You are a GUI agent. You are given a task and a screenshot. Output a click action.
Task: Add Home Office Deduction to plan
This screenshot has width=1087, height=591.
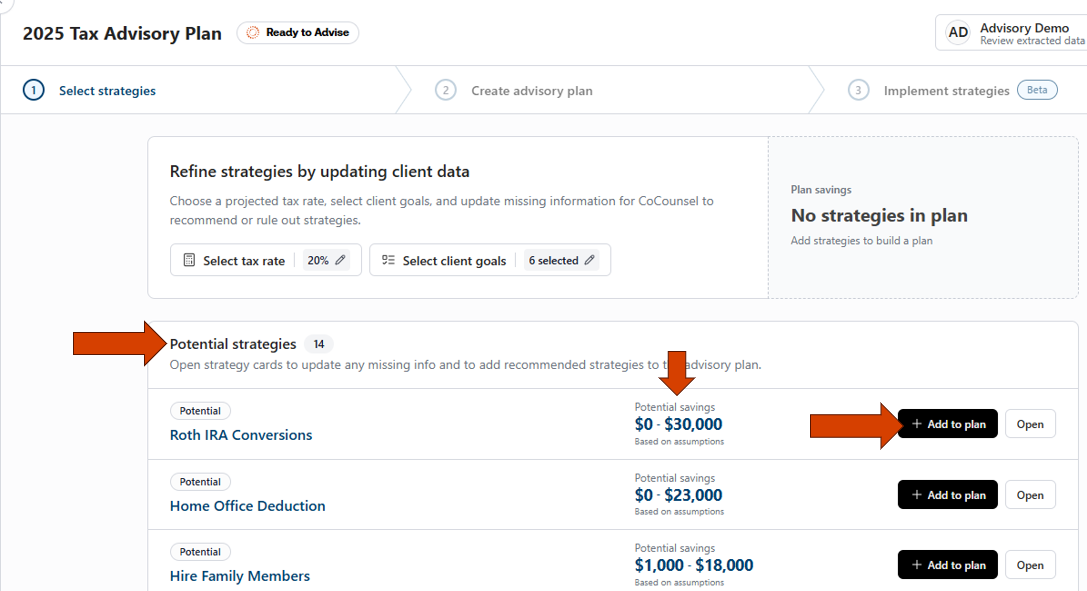947,495
